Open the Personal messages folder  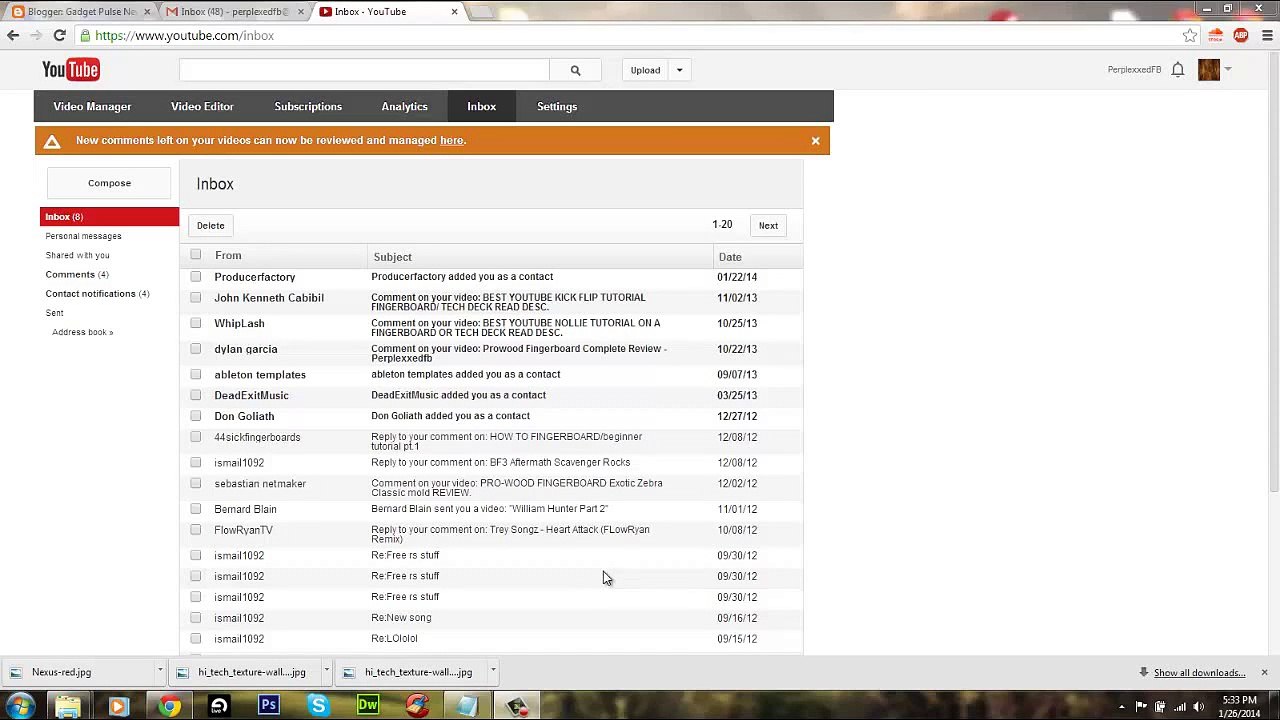[x=83, y=236]
